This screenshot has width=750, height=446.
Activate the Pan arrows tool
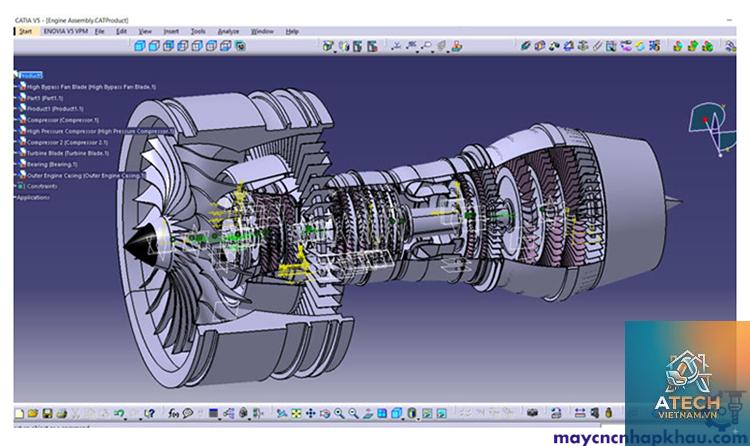pyautogui.click(x=310, y=413)
